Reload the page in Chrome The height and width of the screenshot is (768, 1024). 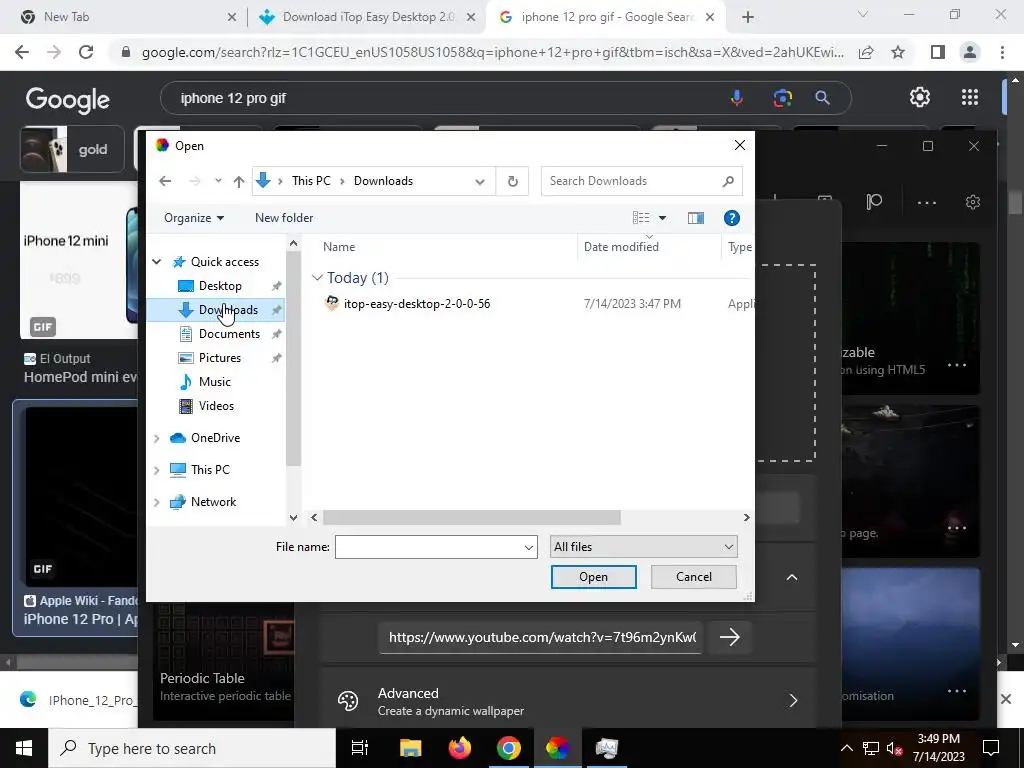click(86, 52)
